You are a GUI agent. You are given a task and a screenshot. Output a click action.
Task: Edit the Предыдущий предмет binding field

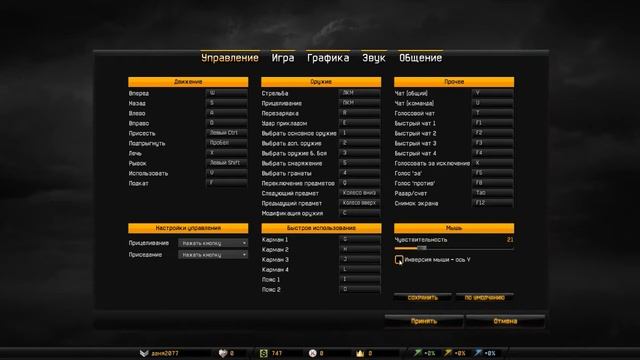pyautogui.click(x=360, y=203)
